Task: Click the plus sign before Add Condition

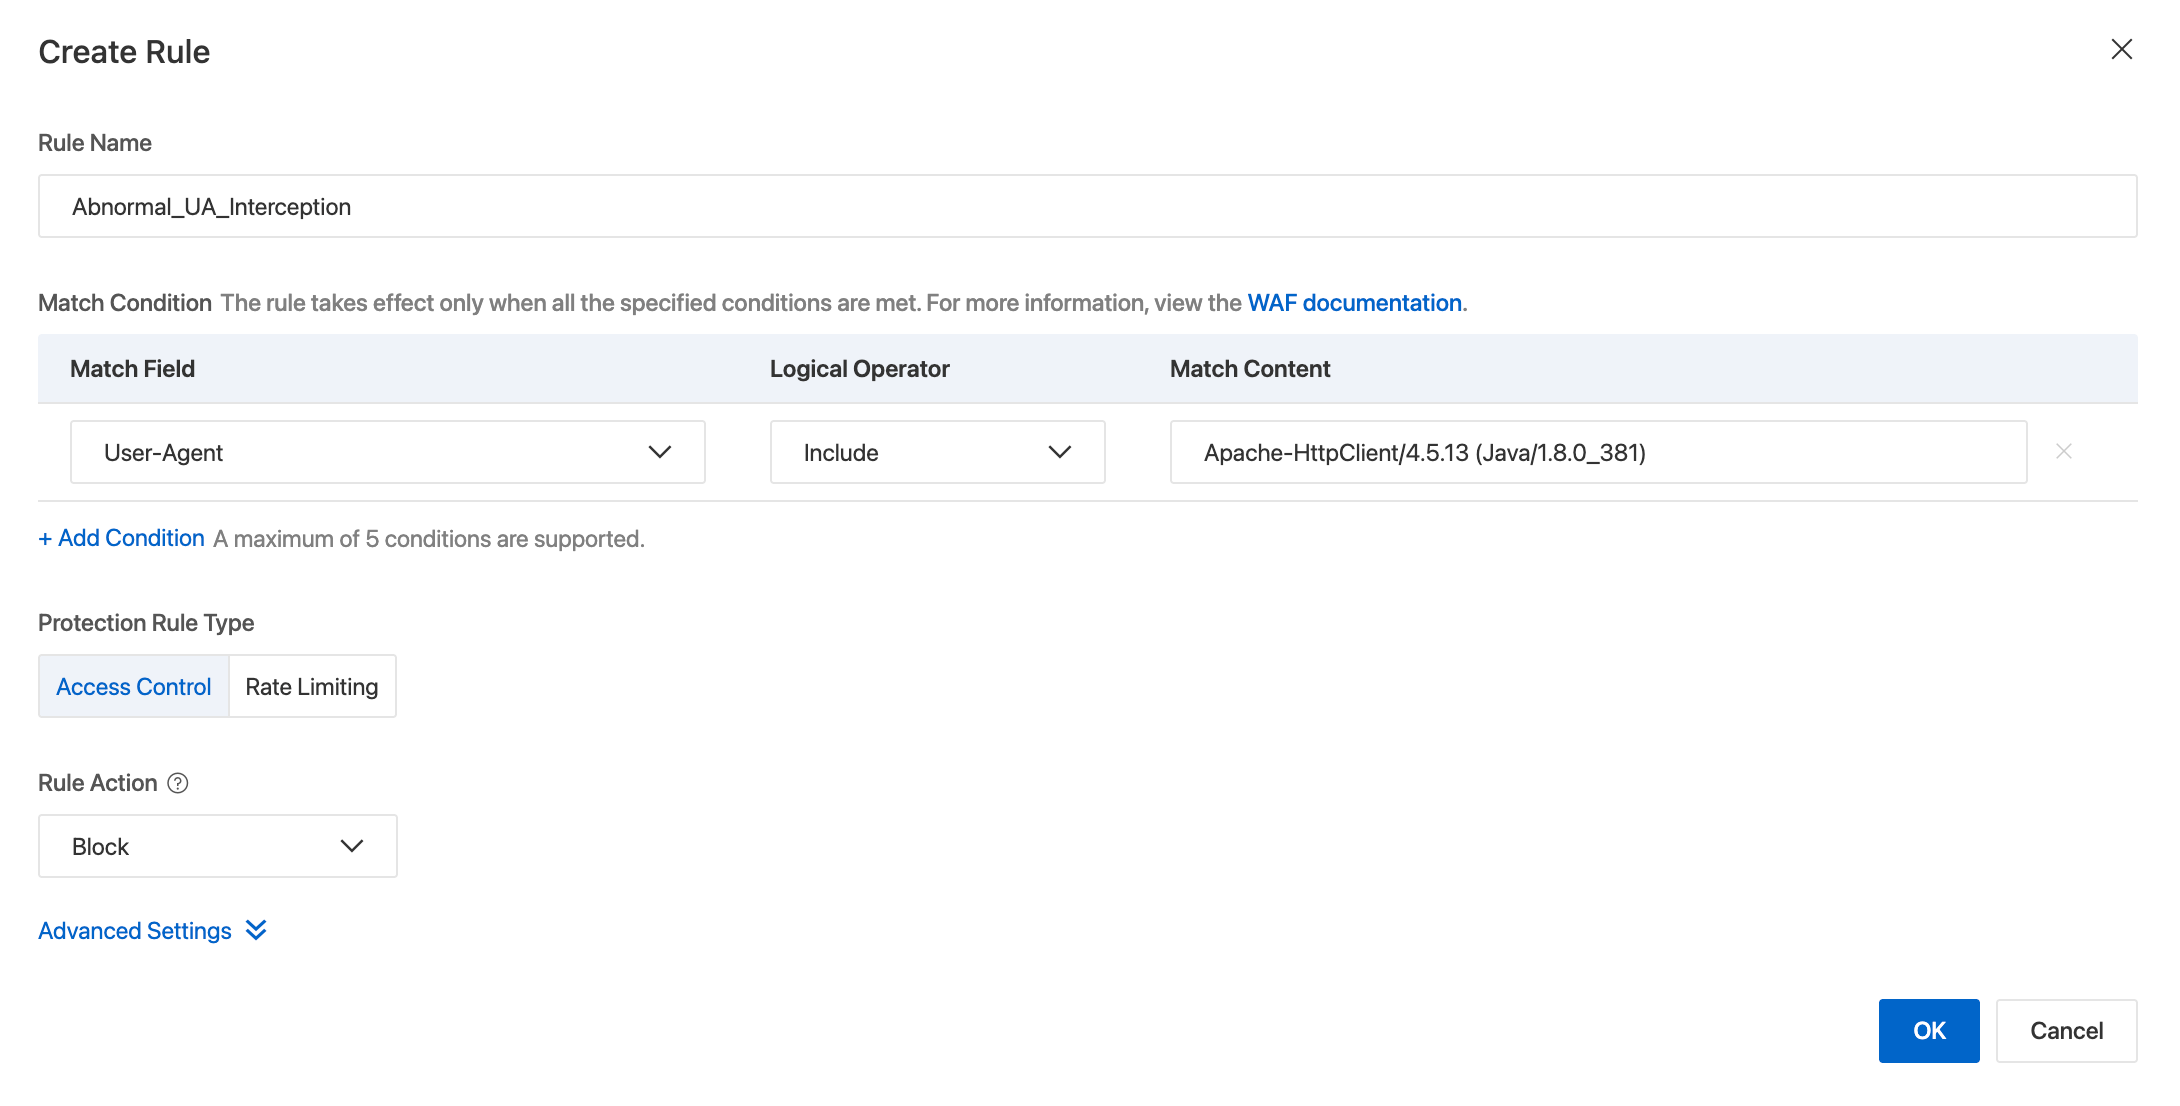Action: pyautogui.click(x=45, y=539)
